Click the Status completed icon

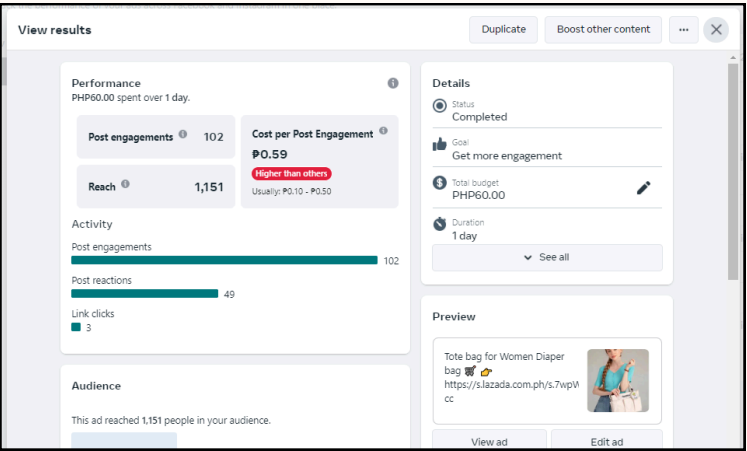click(x=440, y=106)
